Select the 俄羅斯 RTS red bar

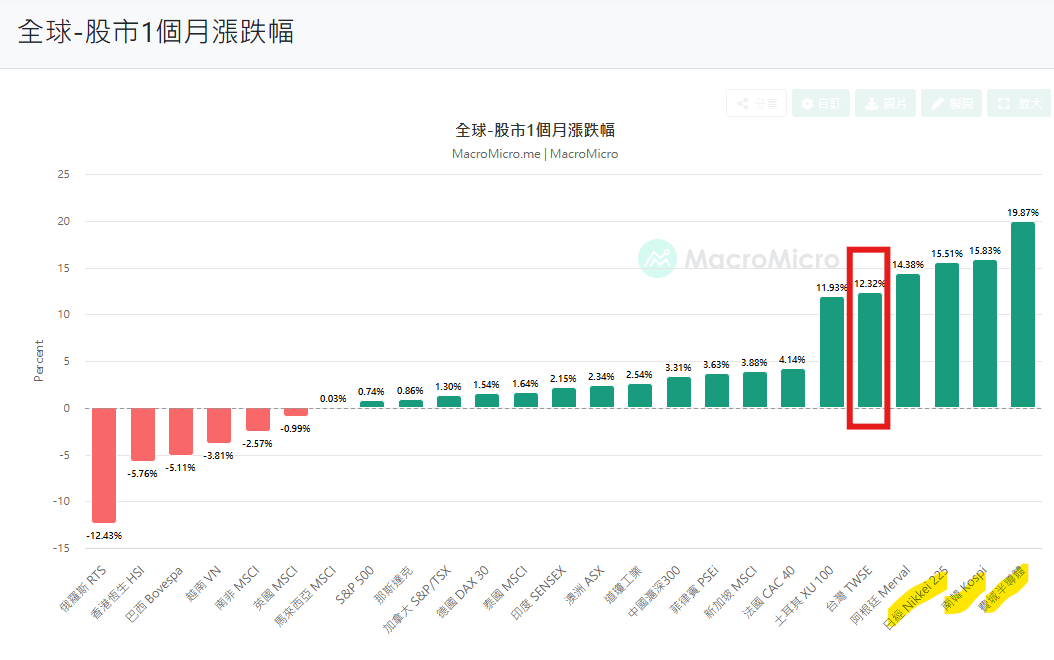104,465
